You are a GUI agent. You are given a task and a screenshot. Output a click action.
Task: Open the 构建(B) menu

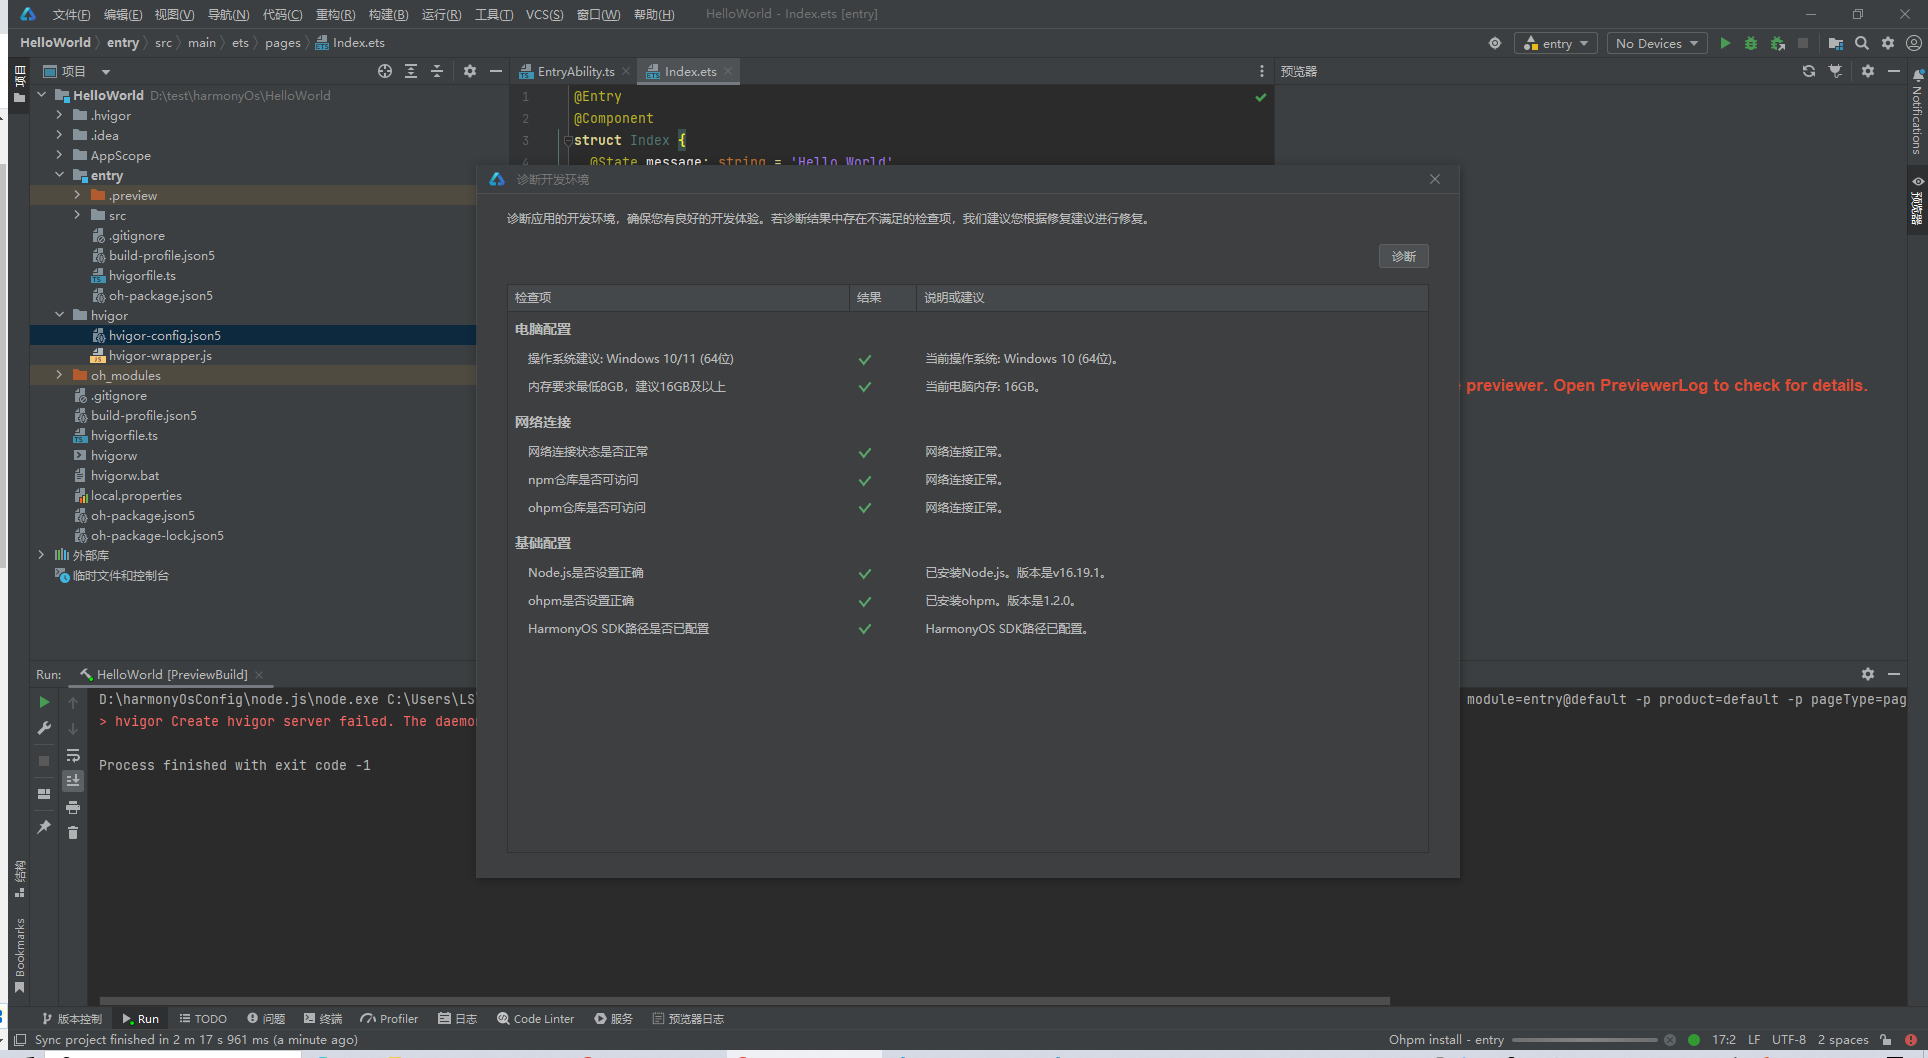point(388,14)
